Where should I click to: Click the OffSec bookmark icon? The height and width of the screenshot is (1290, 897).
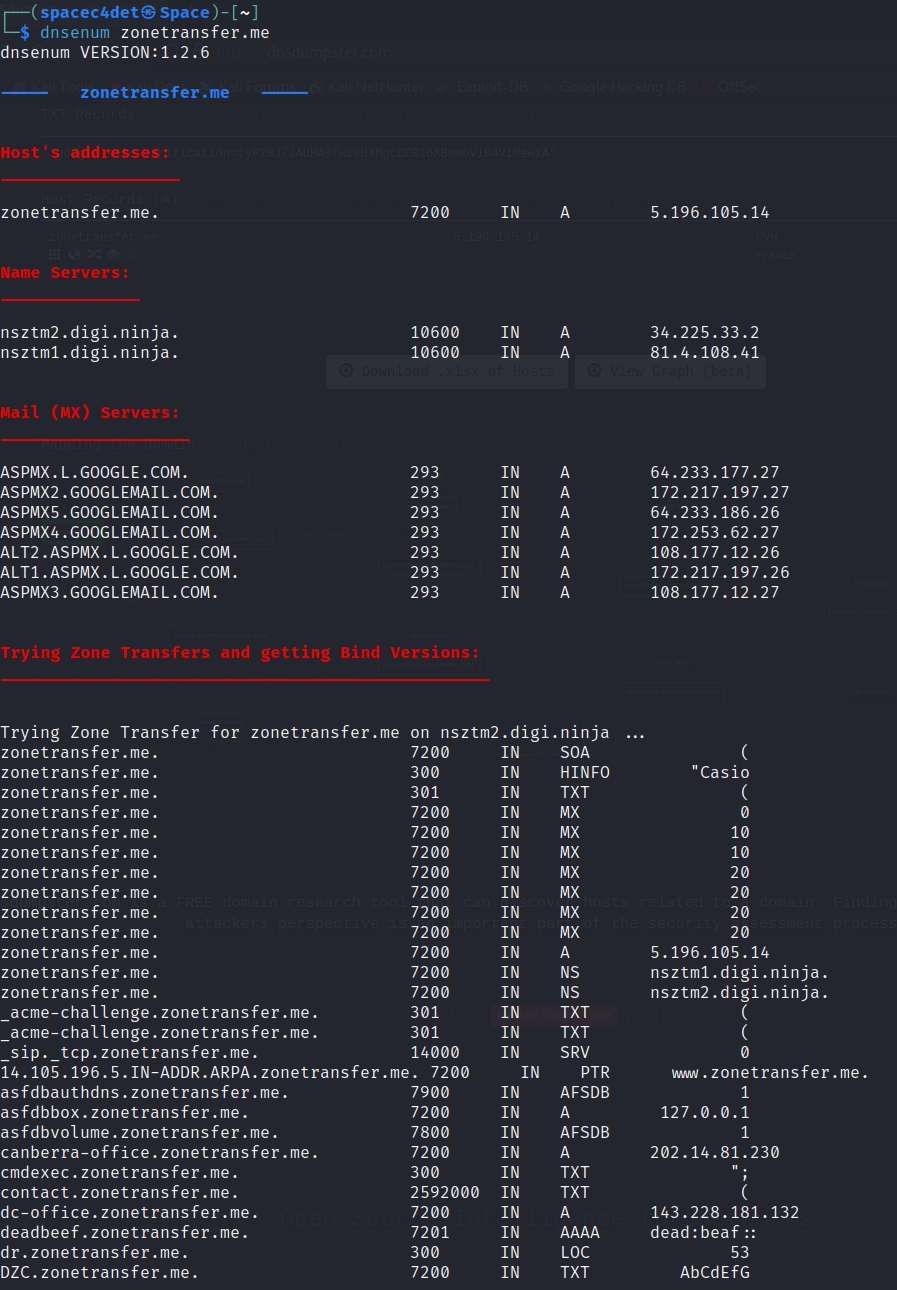[x=707, y=87]
